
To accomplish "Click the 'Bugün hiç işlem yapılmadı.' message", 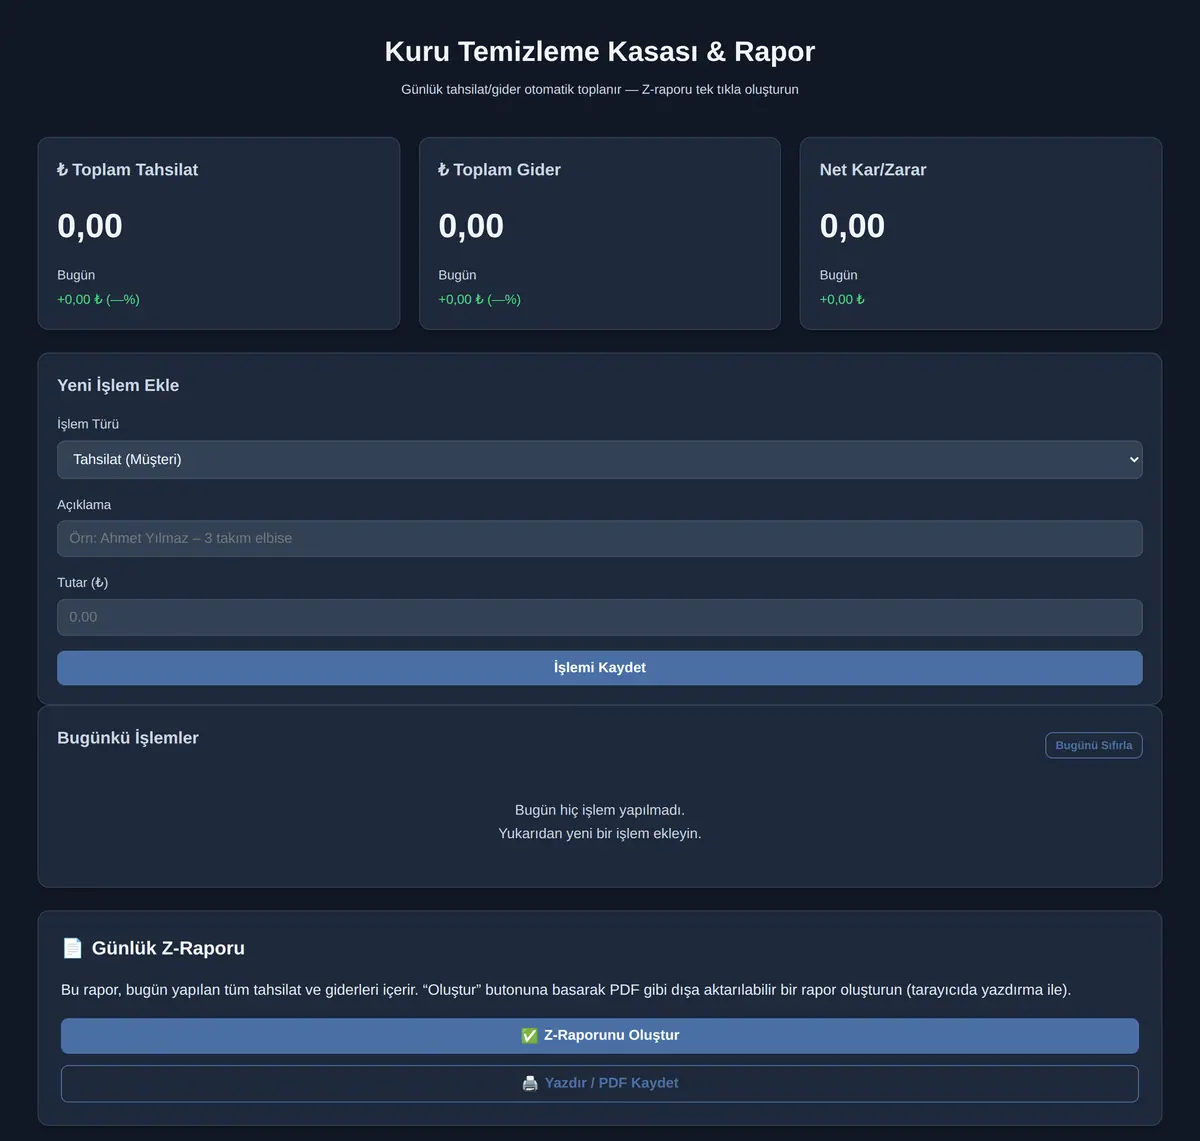I will [x=600, y=810].
